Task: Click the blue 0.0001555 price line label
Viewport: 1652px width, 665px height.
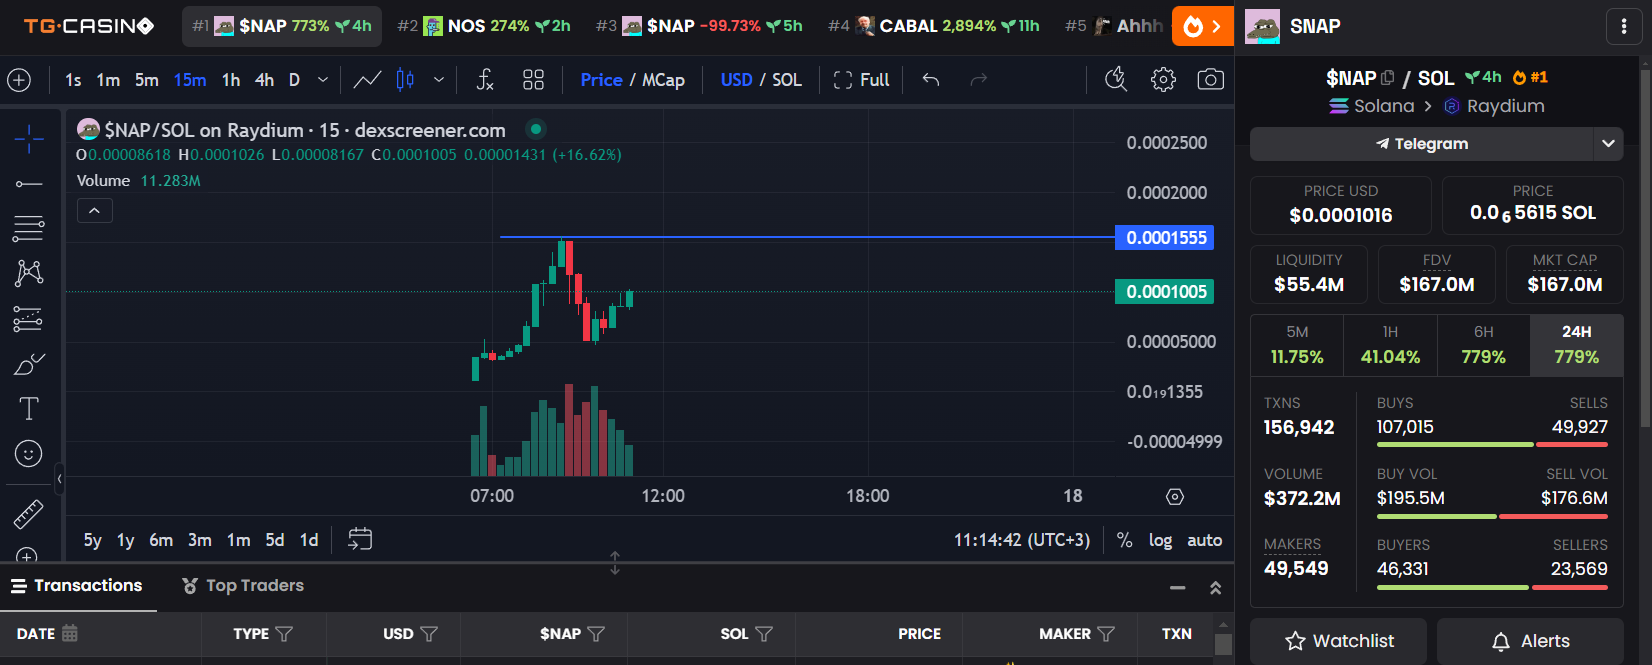Action: [1165, 238]
